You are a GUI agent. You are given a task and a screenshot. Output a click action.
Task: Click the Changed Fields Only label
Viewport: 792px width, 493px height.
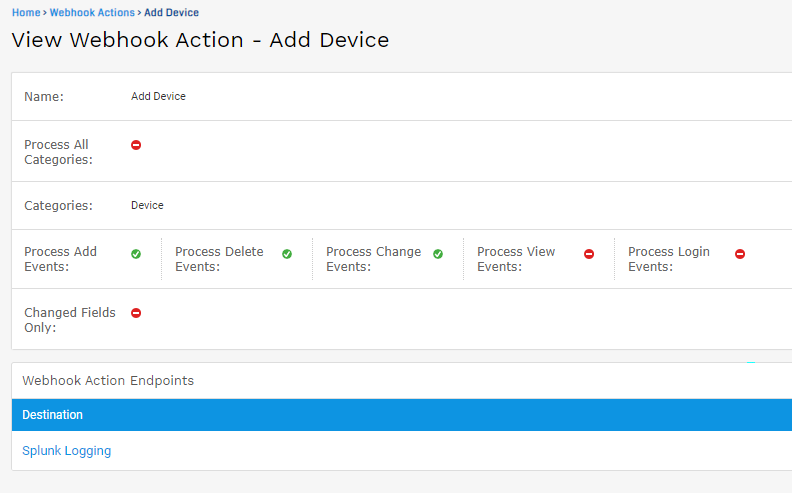(69, 320)
